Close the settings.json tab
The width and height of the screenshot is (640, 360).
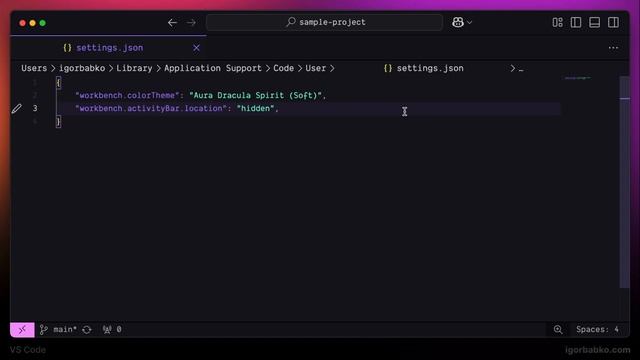pyautogui.click(x=196, y=48)
